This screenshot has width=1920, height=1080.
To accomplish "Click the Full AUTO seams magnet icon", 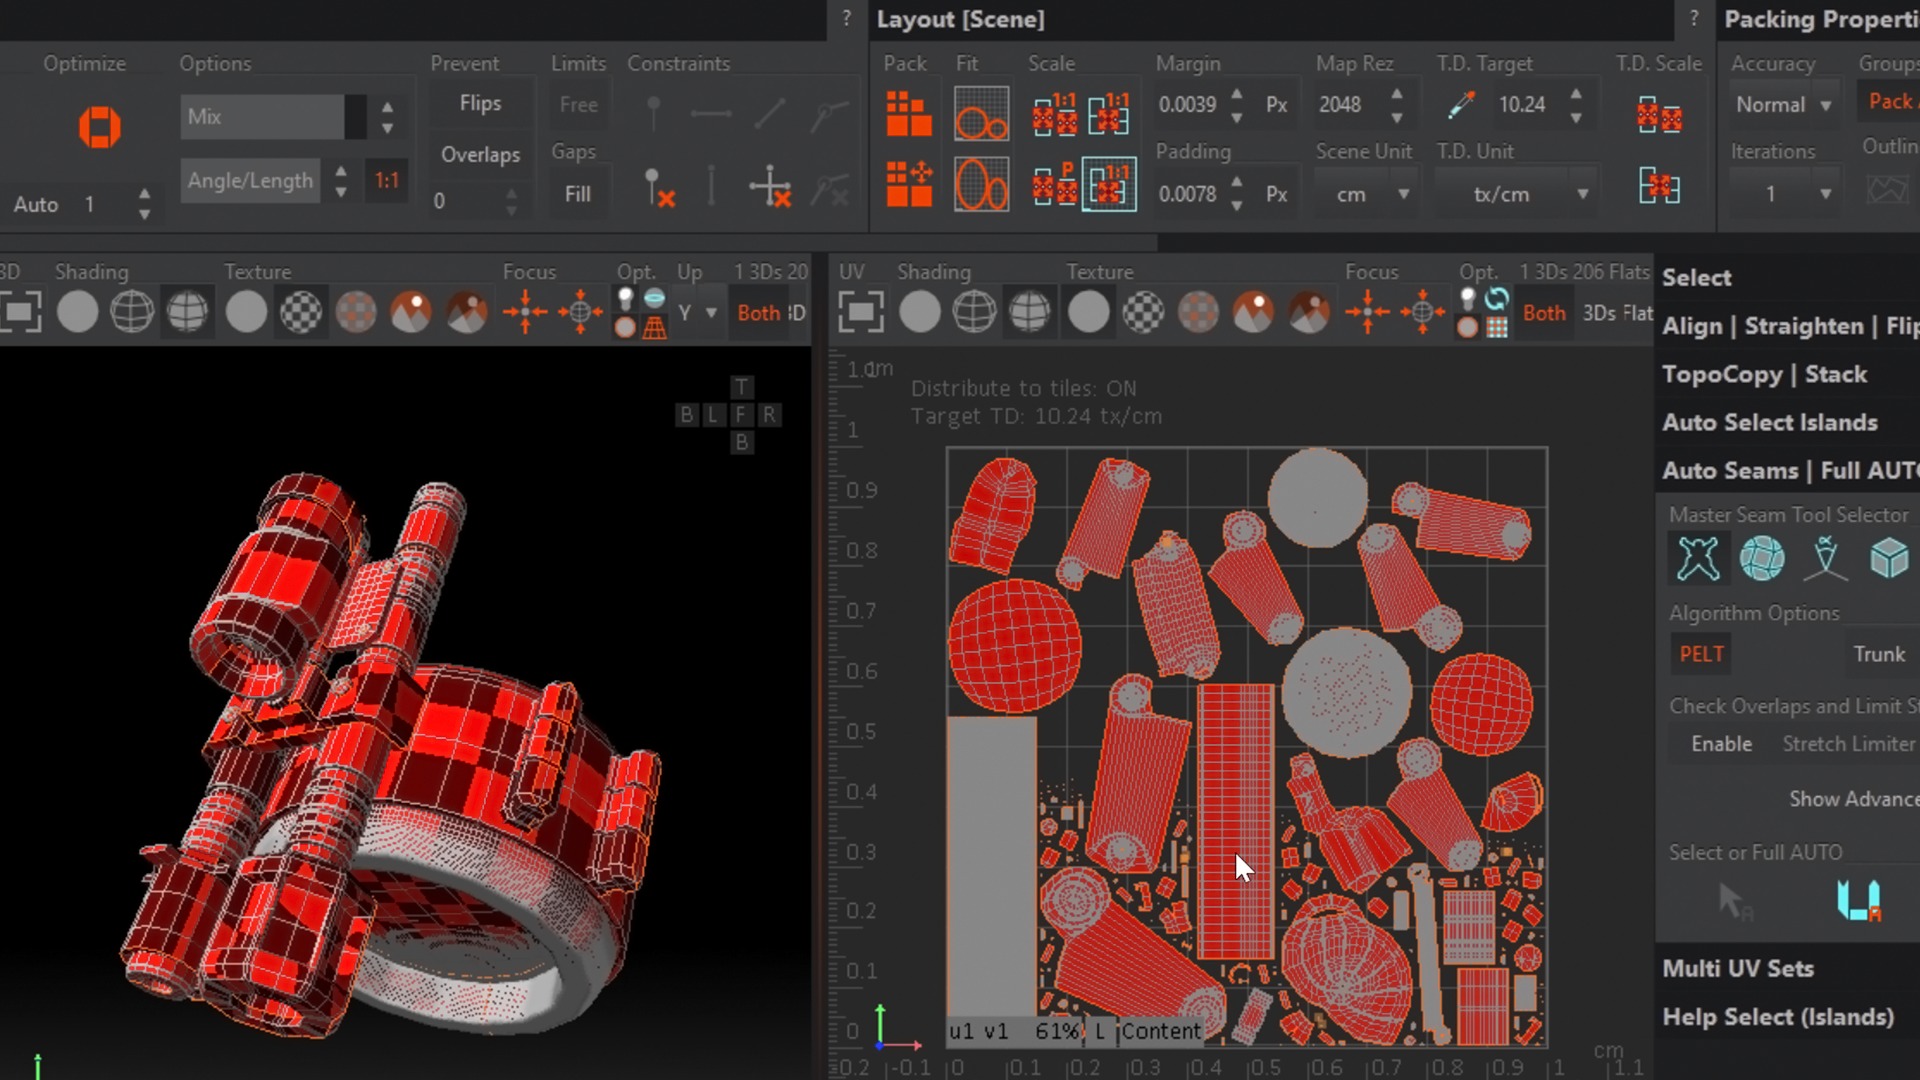I will pyautogui.click(x=1858, y=900).
